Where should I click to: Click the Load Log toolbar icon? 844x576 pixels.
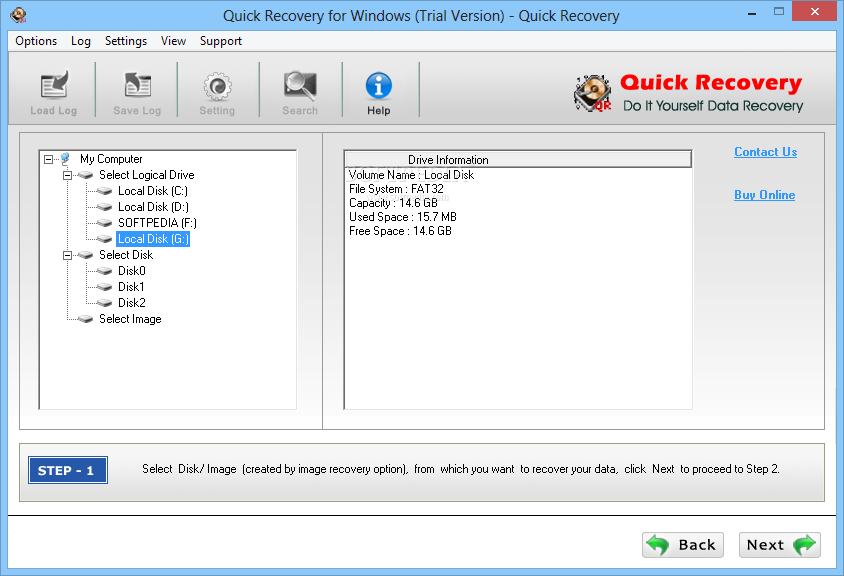click(x=54, y=85)
